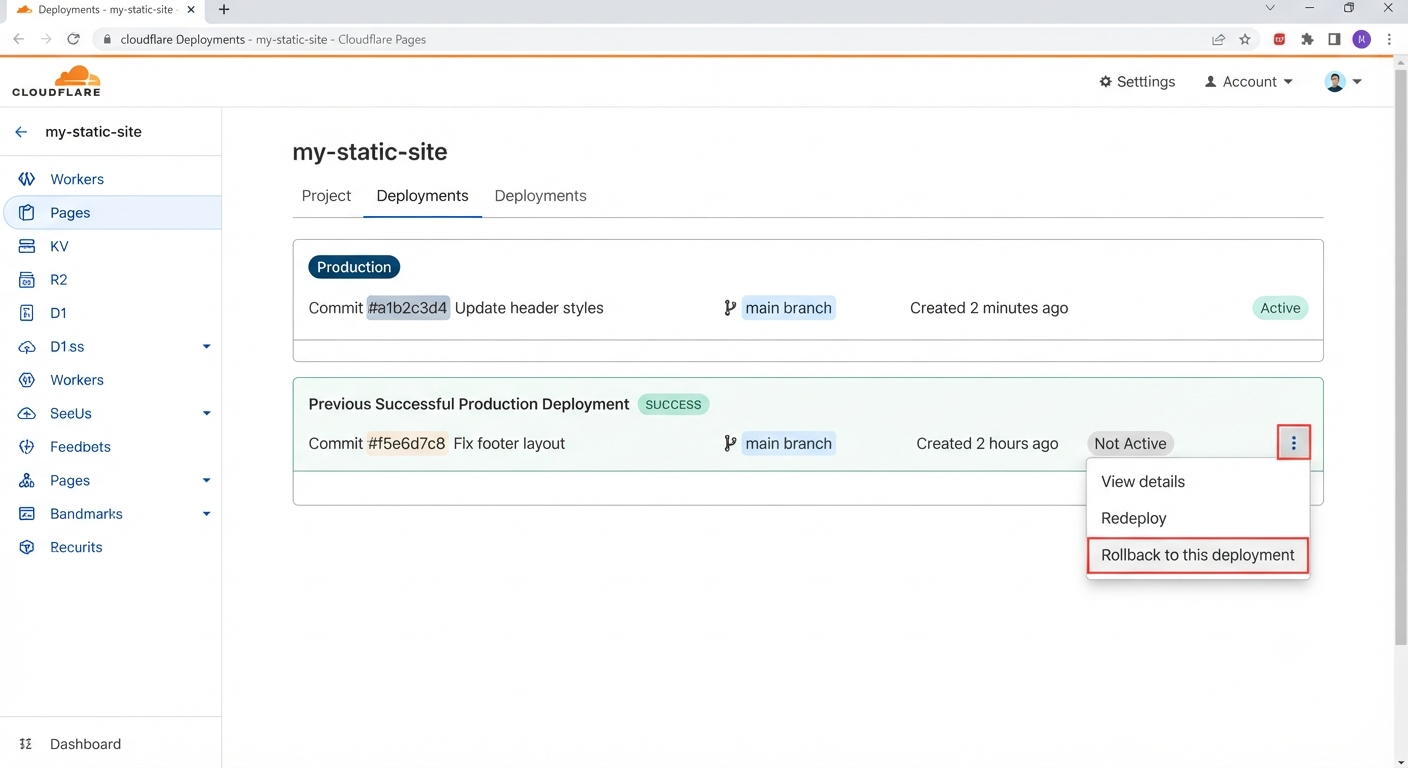Select the highlighted Pages sidebar item
The width and height of the screenshot is (1408, 768).
112,213
